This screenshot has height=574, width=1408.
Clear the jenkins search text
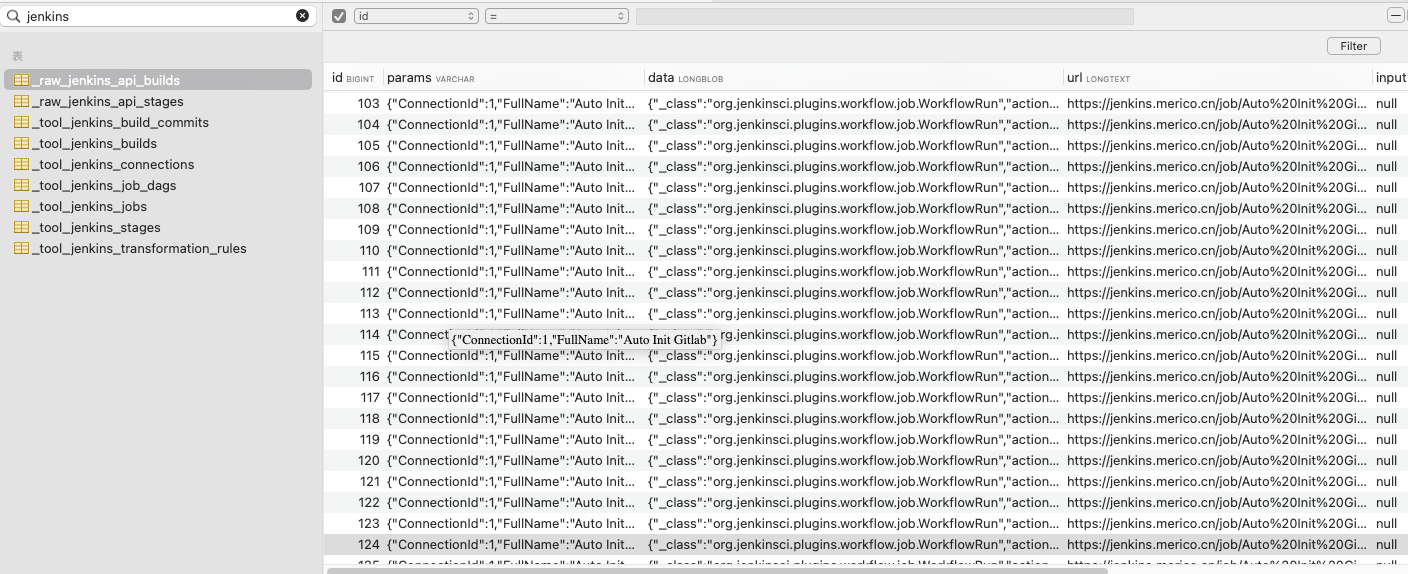click(302, 16)
